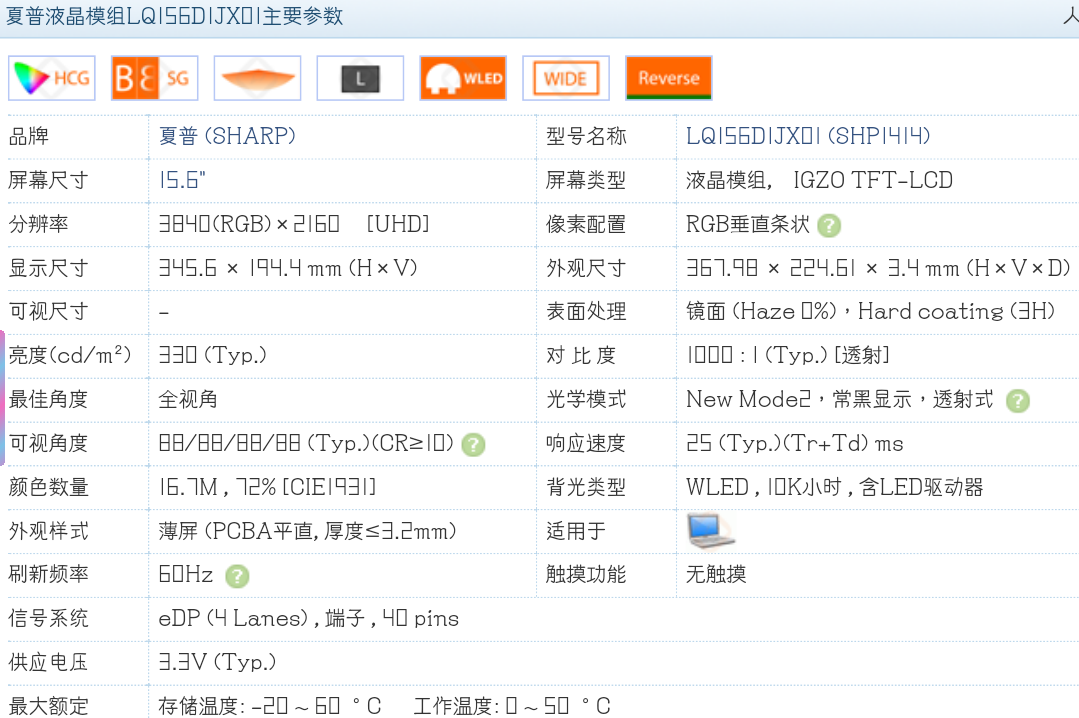The width and height of the screenshot is (1079, 718).
Task: Click the HCG color gamut icon
Action: 52,78
